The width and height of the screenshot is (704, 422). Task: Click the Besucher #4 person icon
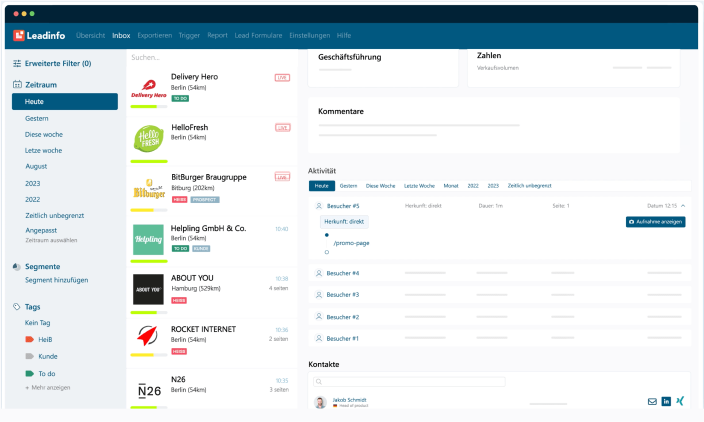[318, 273]
